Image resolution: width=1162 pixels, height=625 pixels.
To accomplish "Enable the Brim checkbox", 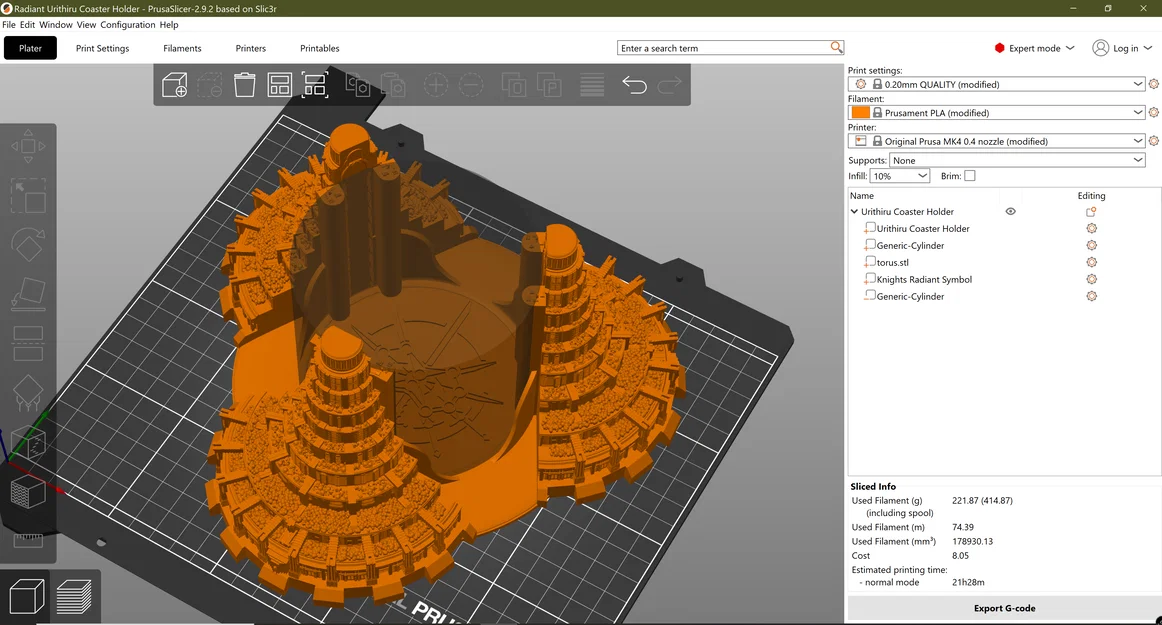I will tap(969, 176).
